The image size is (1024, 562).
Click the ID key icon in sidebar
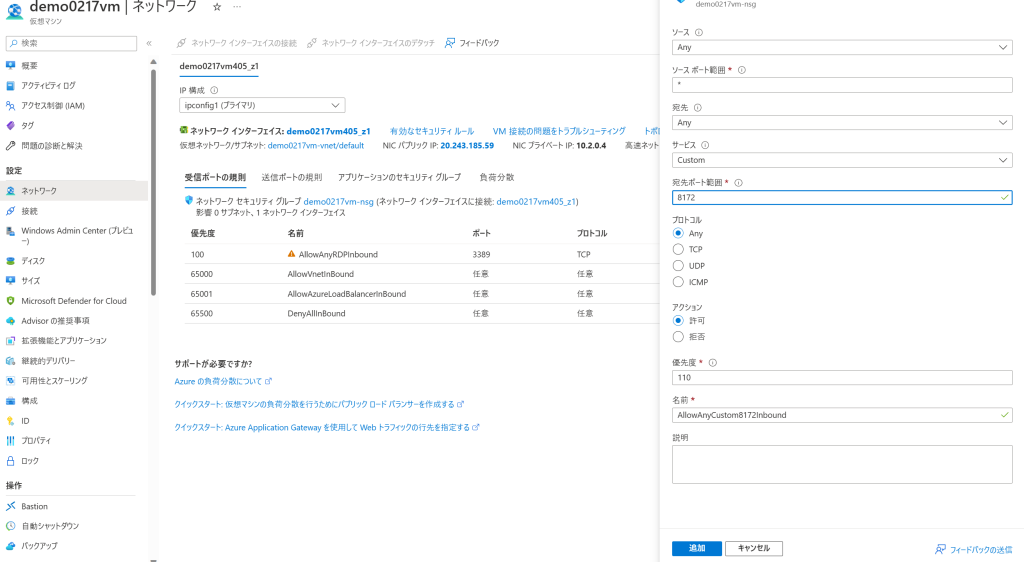(x=10, y=421)
